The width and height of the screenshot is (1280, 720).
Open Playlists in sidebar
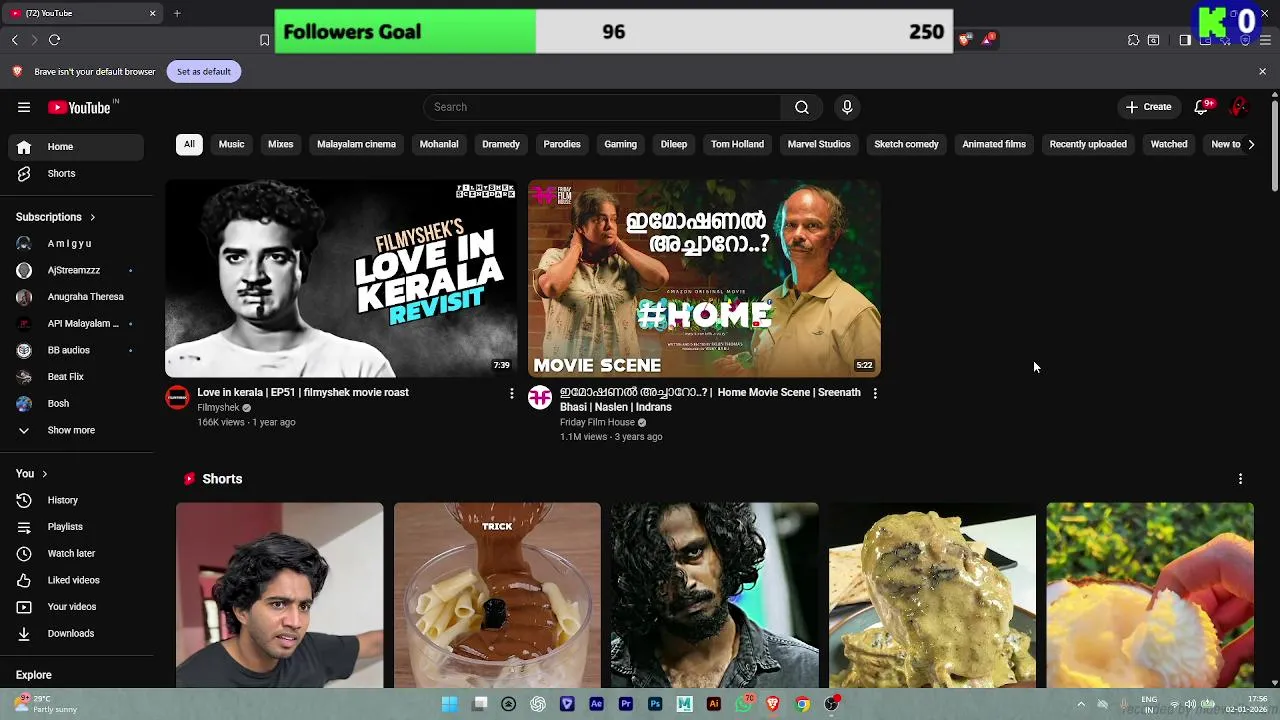(x=78, y=527)
